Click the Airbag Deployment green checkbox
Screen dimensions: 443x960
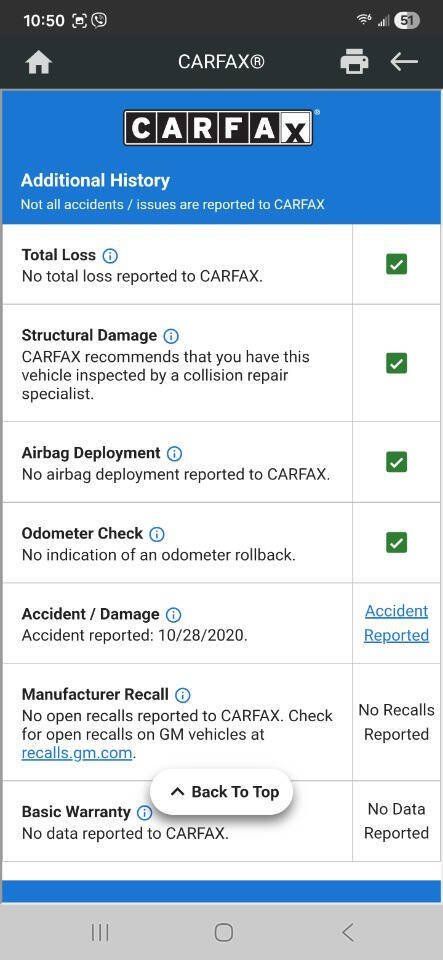click(x=396, y=462)
